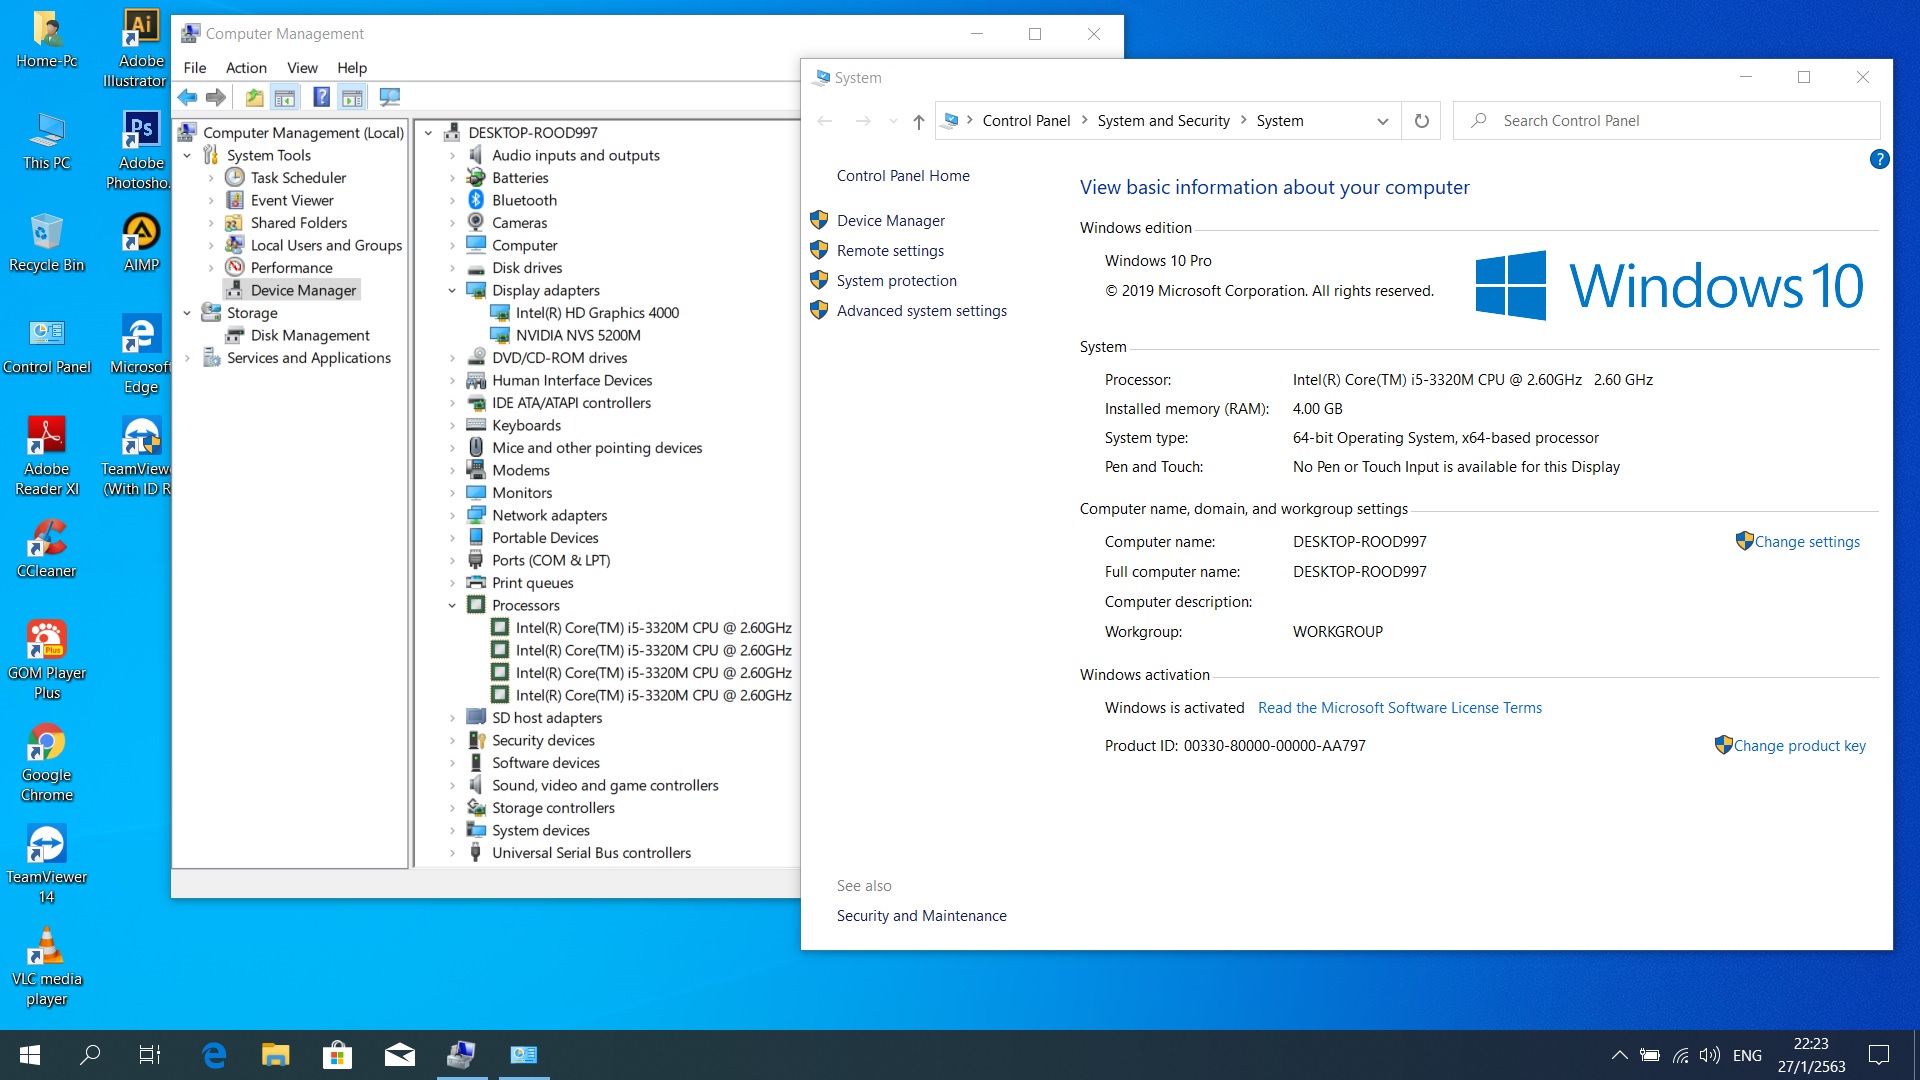Image resolution: width=1920 pixels, height=1080 pixels.
Task: Click the refresh button in System address bar
Action: tap(1421, 121)
